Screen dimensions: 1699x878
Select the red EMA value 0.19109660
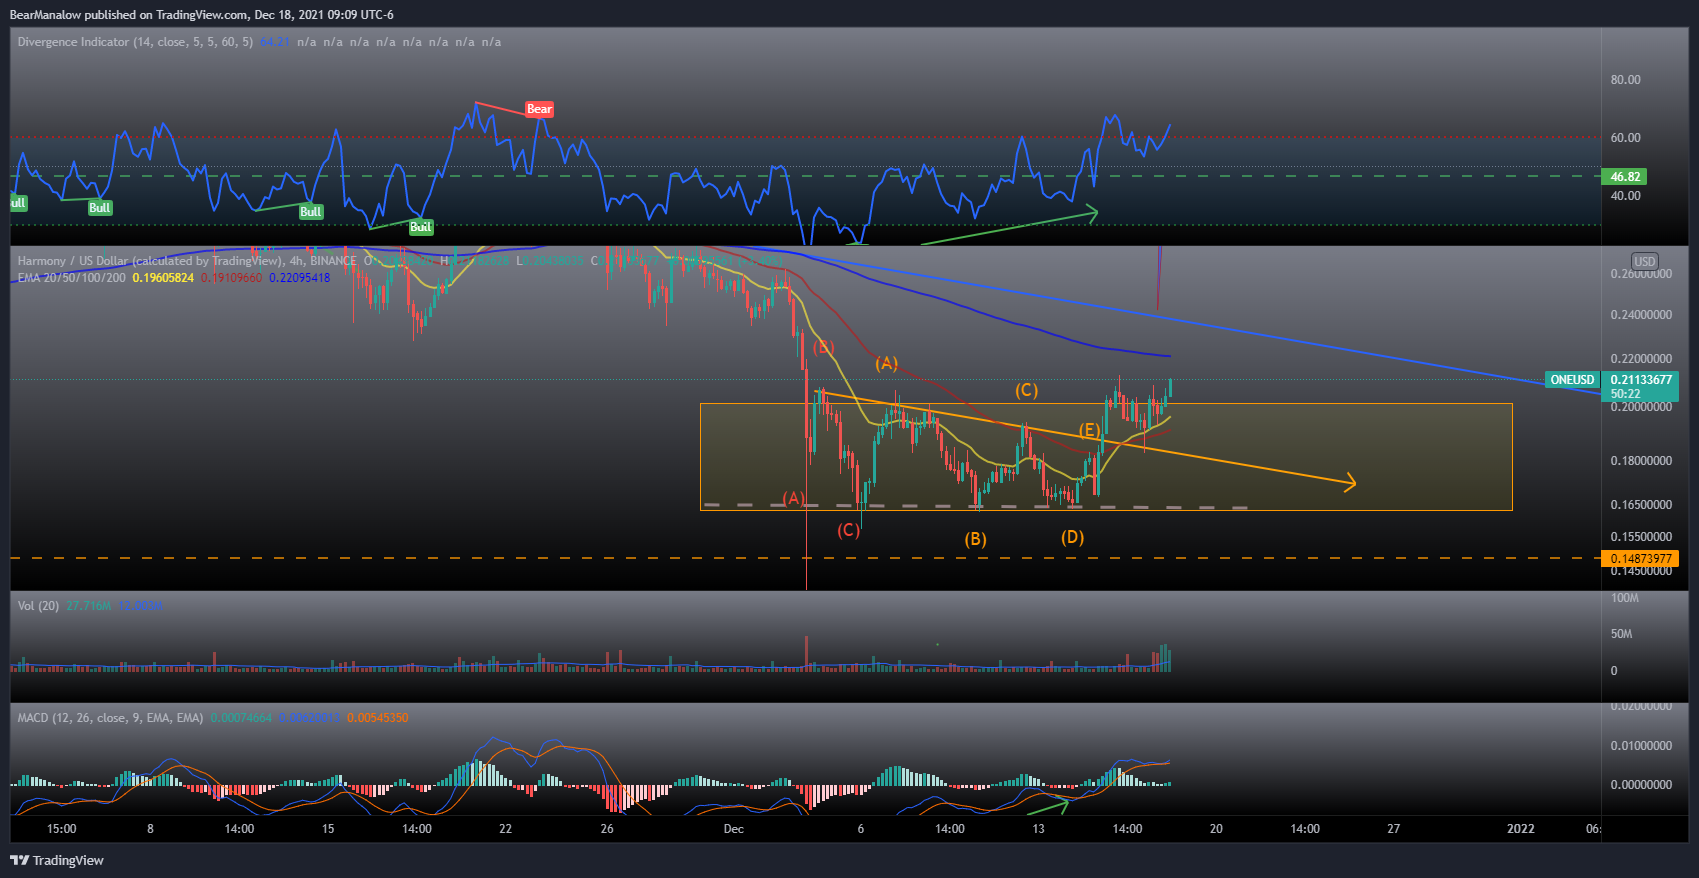pyautogui.click(x=231, y=278)
